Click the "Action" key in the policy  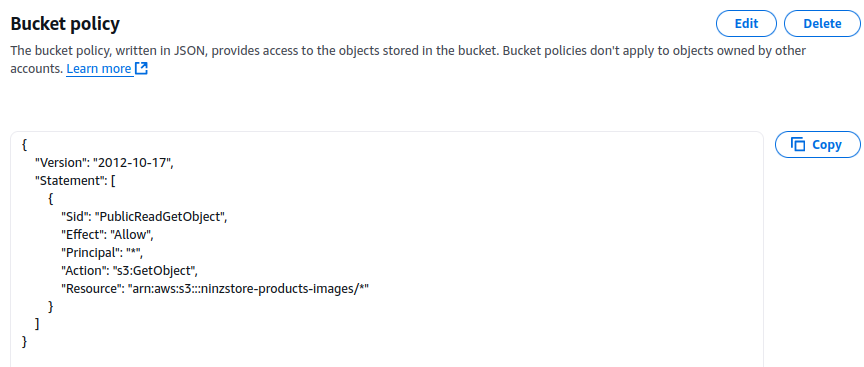[83, 271]
